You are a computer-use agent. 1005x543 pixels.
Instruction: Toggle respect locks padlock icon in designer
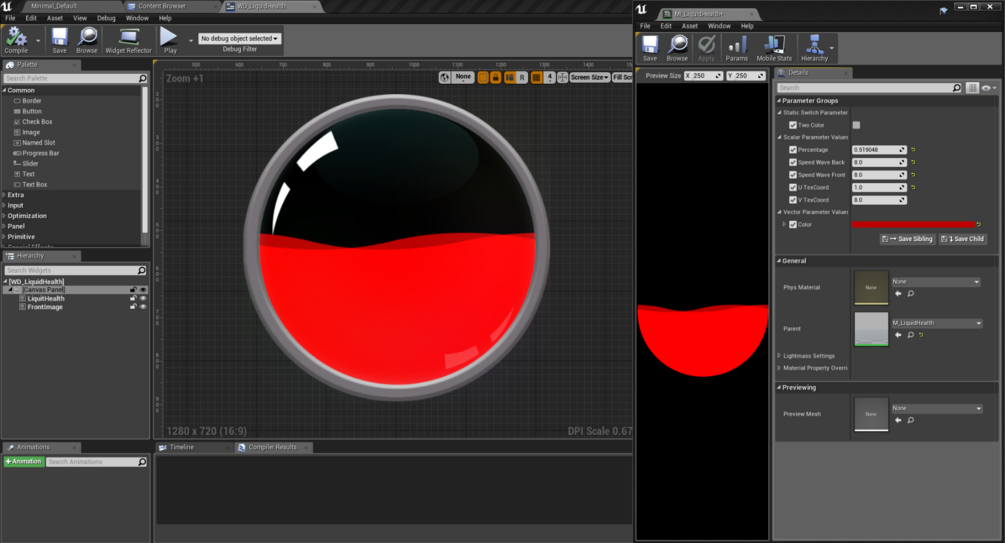495,78
